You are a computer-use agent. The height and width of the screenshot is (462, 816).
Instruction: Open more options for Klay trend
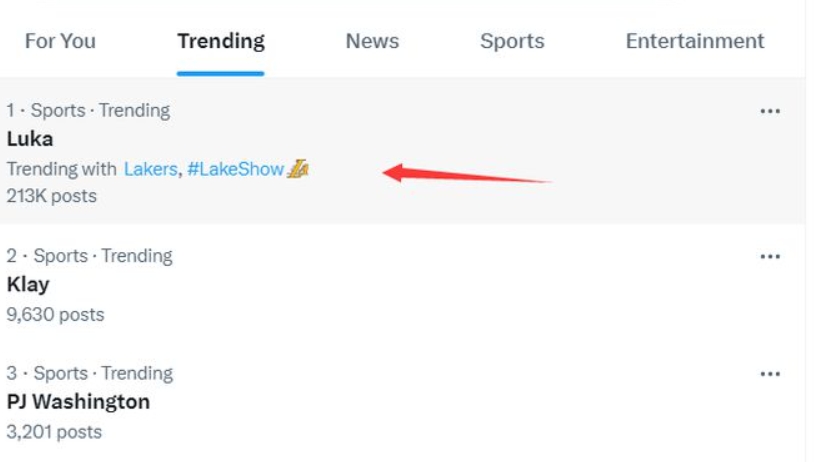tap(769, 257)
